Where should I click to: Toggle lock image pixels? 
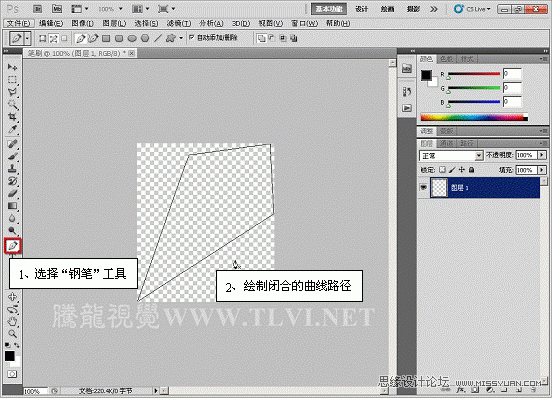coord(452,170)
